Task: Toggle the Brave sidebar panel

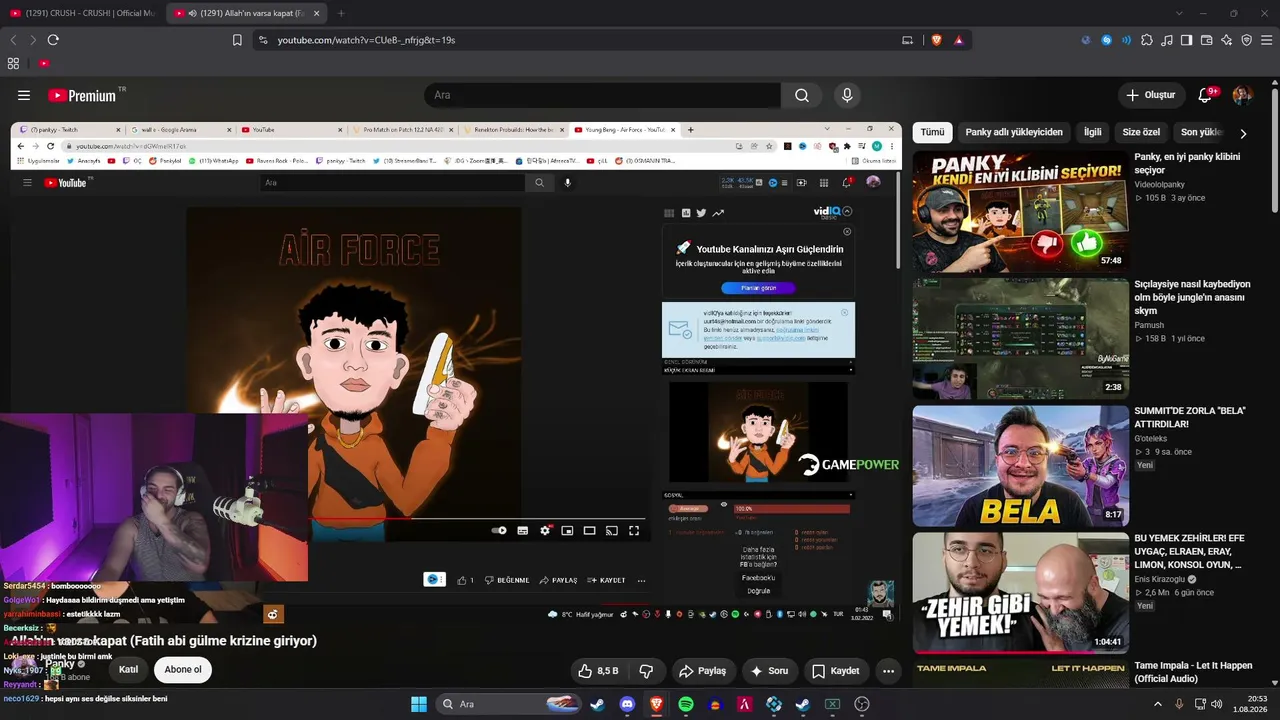Action: 1186,40
